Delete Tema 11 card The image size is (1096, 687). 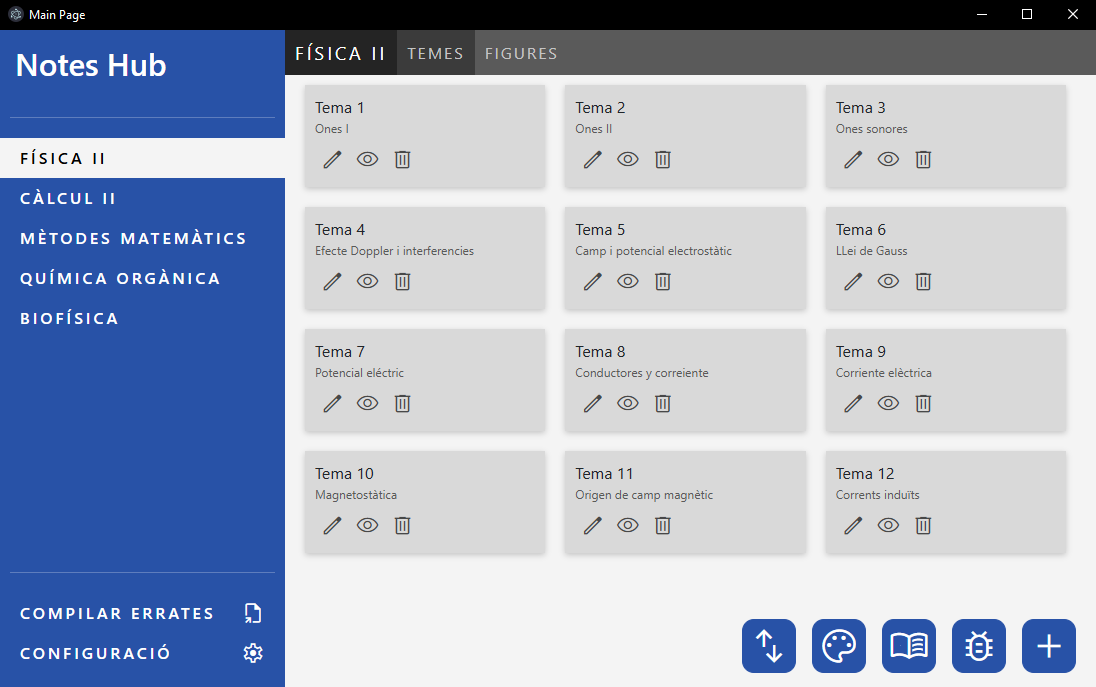[x=663, y=526]
